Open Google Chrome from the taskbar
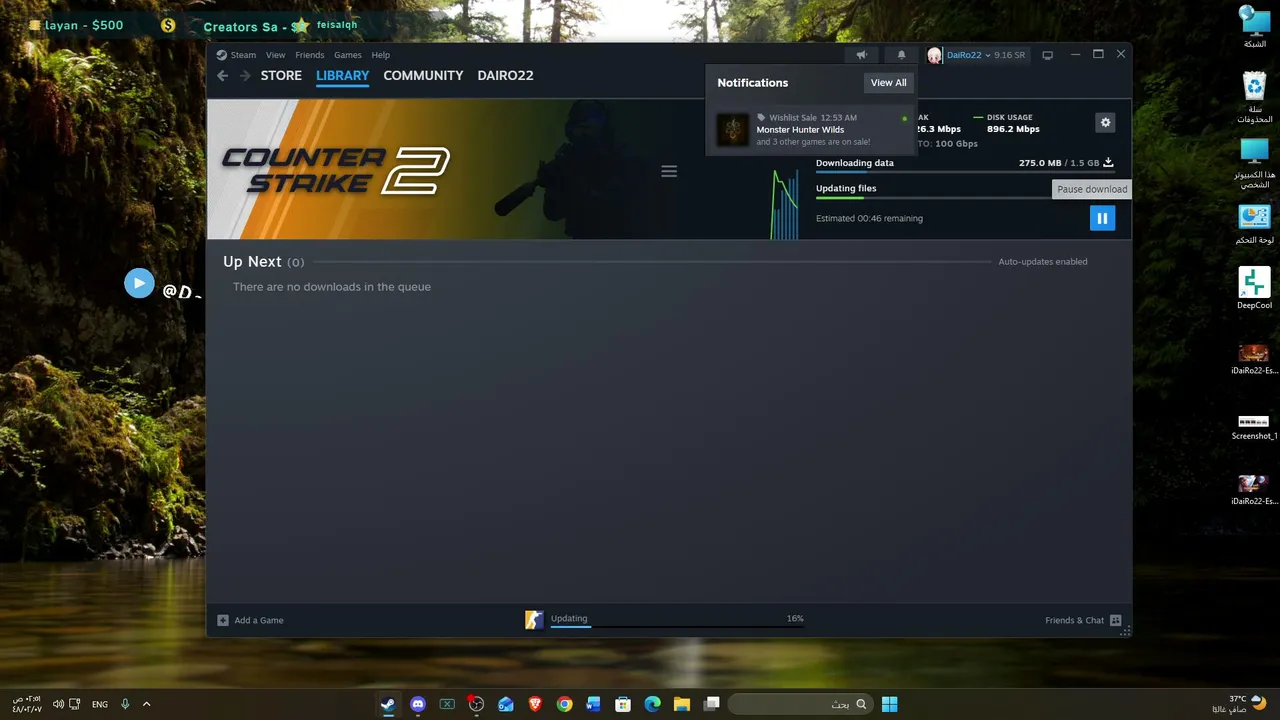The width and height of the screenshot is (1280, 720). click(565, 704)
